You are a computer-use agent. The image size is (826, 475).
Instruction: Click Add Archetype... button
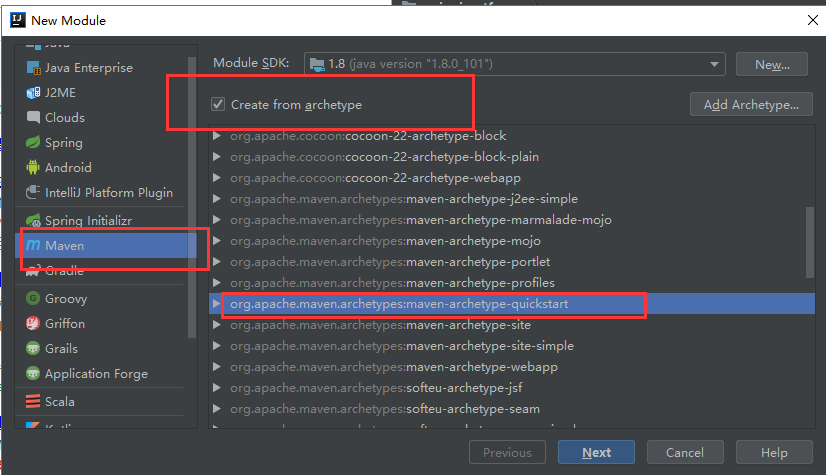(x=751, y=105)
